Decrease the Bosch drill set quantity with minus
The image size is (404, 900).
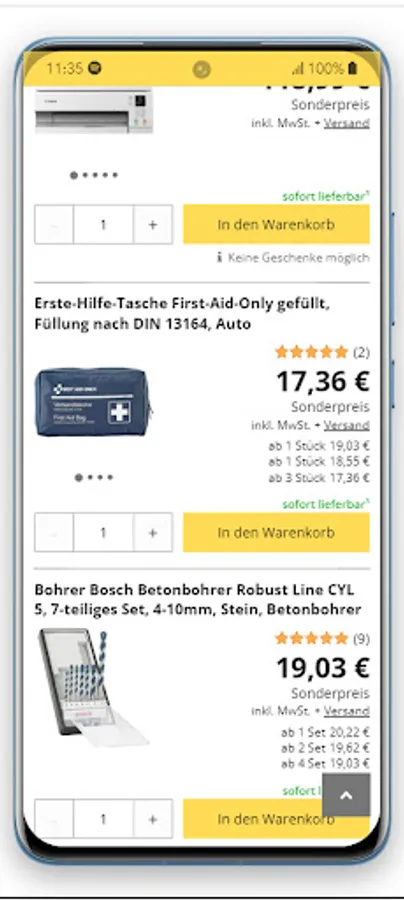pos(54,818)
